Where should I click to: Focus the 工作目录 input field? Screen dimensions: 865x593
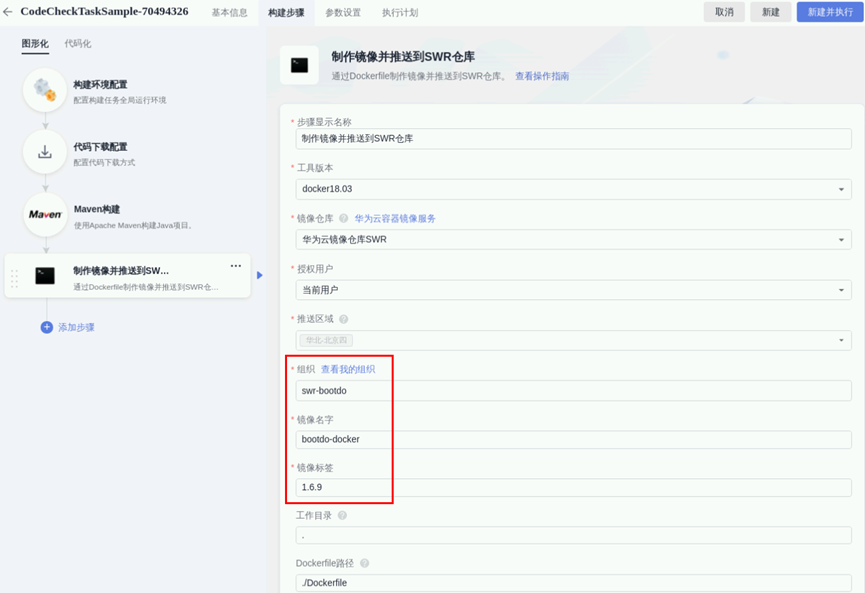(573, 535)
